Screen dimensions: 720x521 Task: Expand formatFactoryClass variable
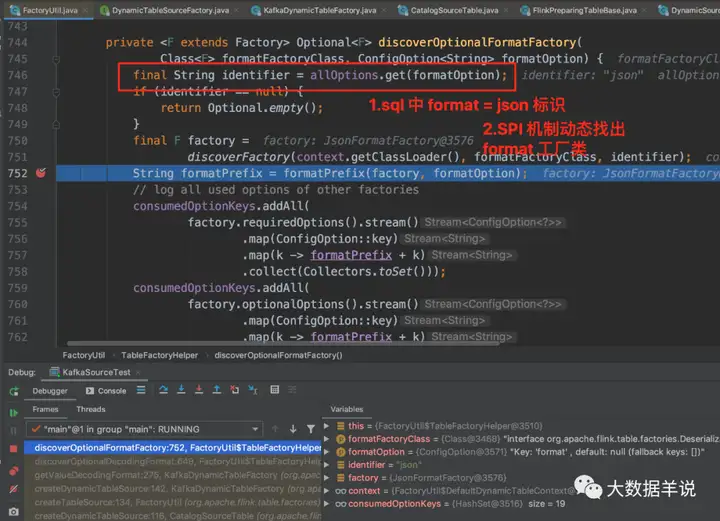pos(326,438)
